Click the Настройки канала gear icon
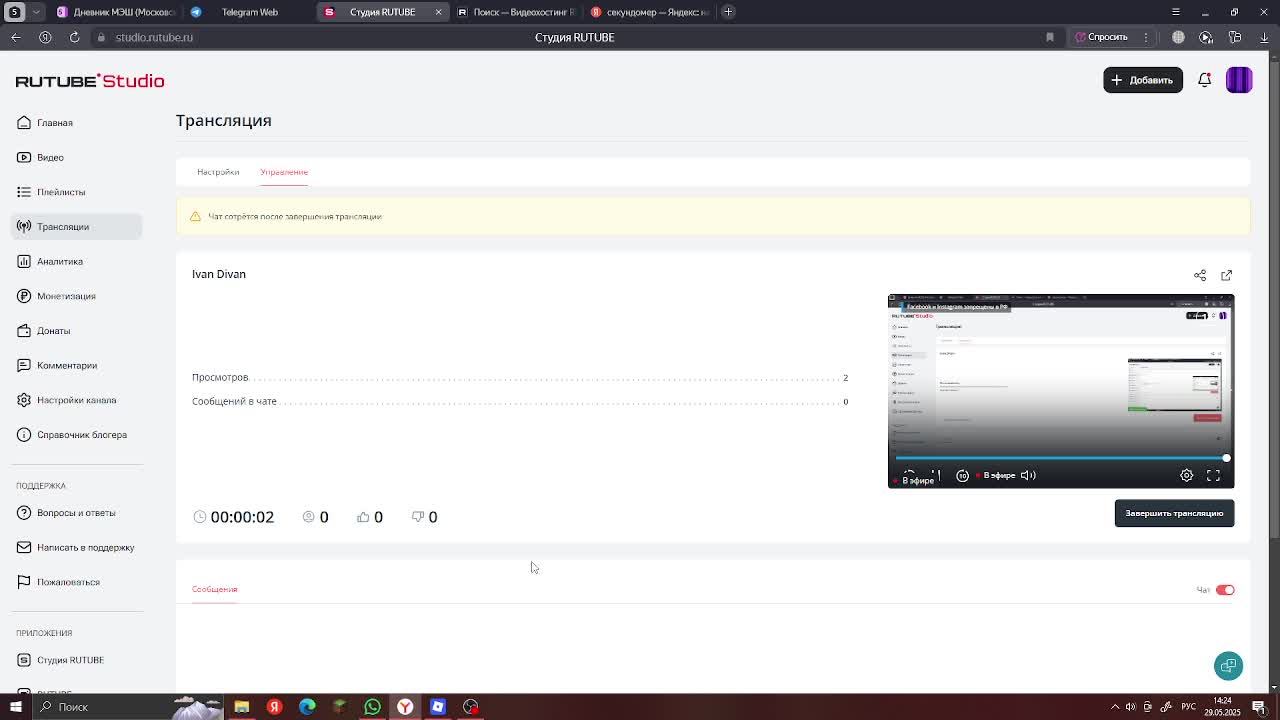This screenshot has width=1280, height=720. [x=24, y=400]
